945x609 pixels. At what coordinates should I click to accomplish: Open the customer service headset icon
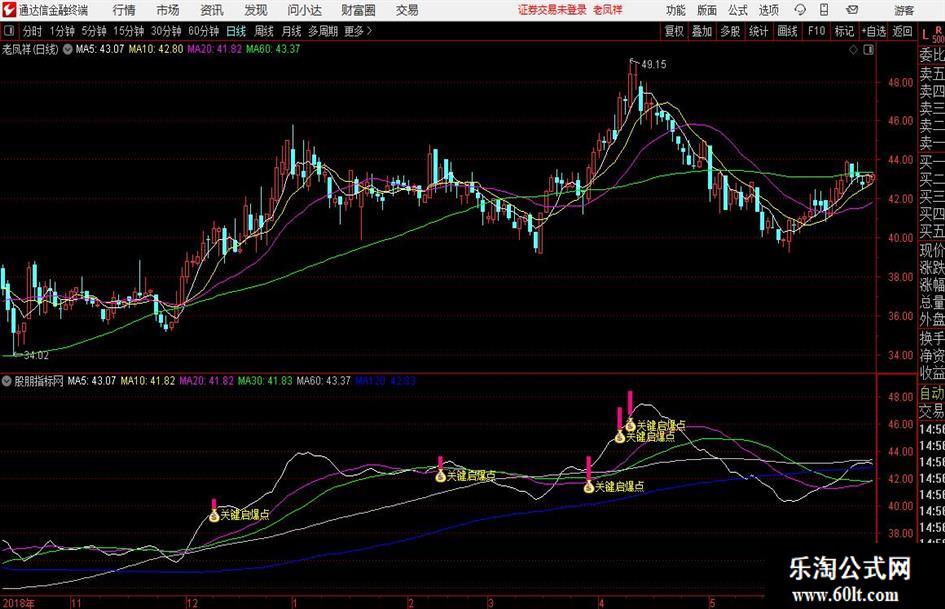coord(800,10)
